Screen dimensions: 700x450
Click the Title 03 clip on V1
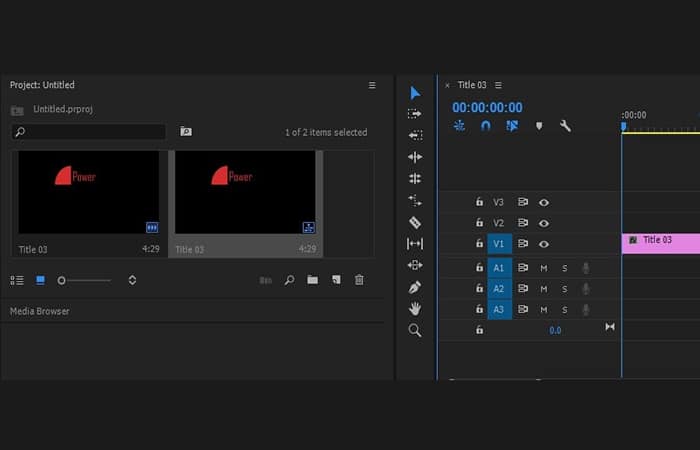click(660, 241)
